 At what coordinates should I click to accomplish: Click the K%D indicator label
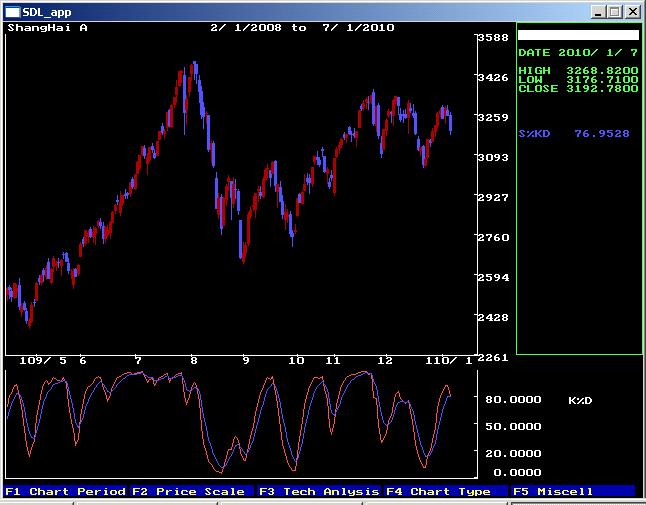point(580,400)
